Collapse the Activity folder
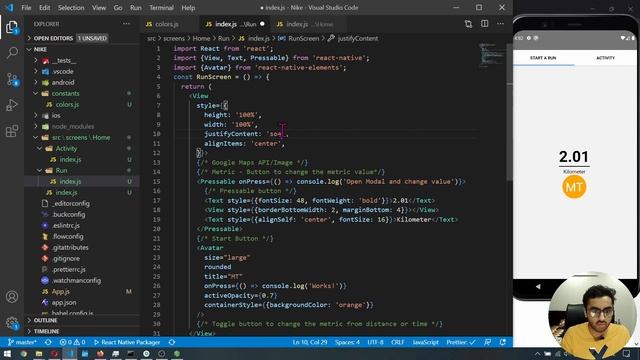640x360 pixels. 40,149
